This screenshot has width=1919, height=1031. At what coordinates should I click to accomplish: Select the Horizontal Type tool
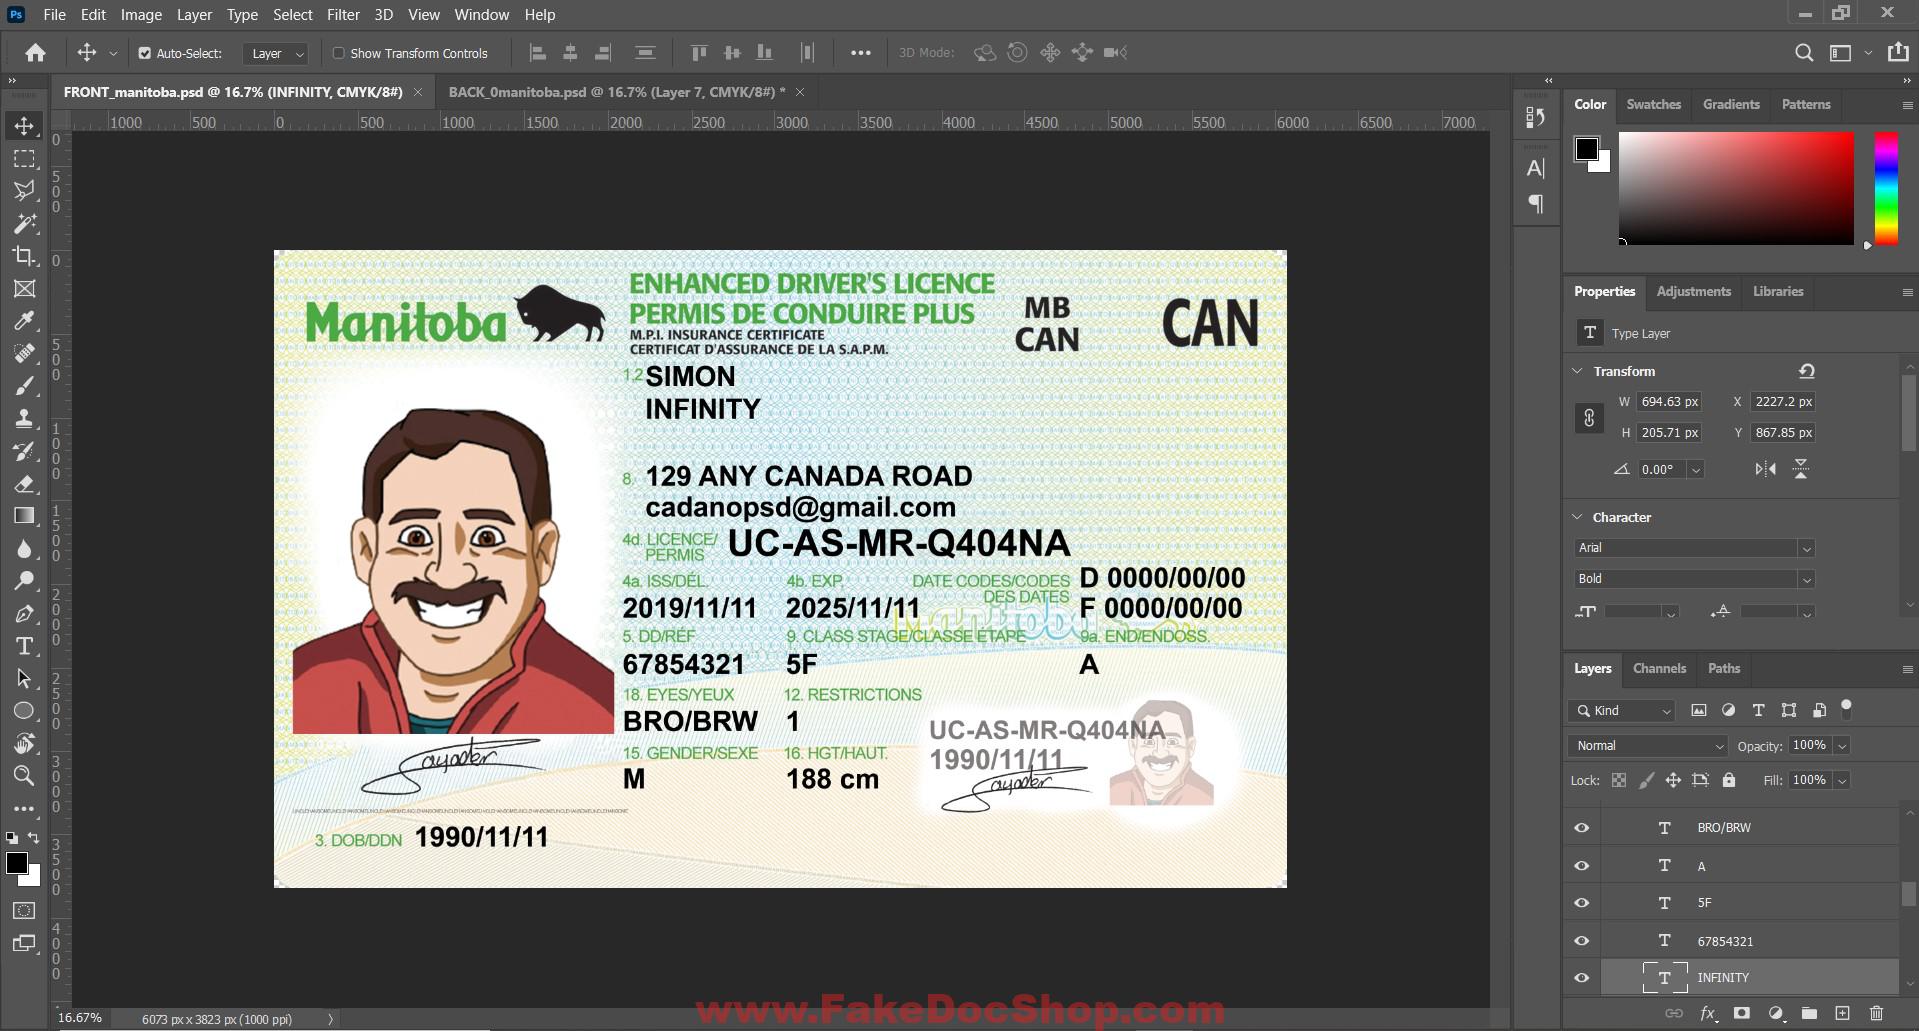(25, 646)
